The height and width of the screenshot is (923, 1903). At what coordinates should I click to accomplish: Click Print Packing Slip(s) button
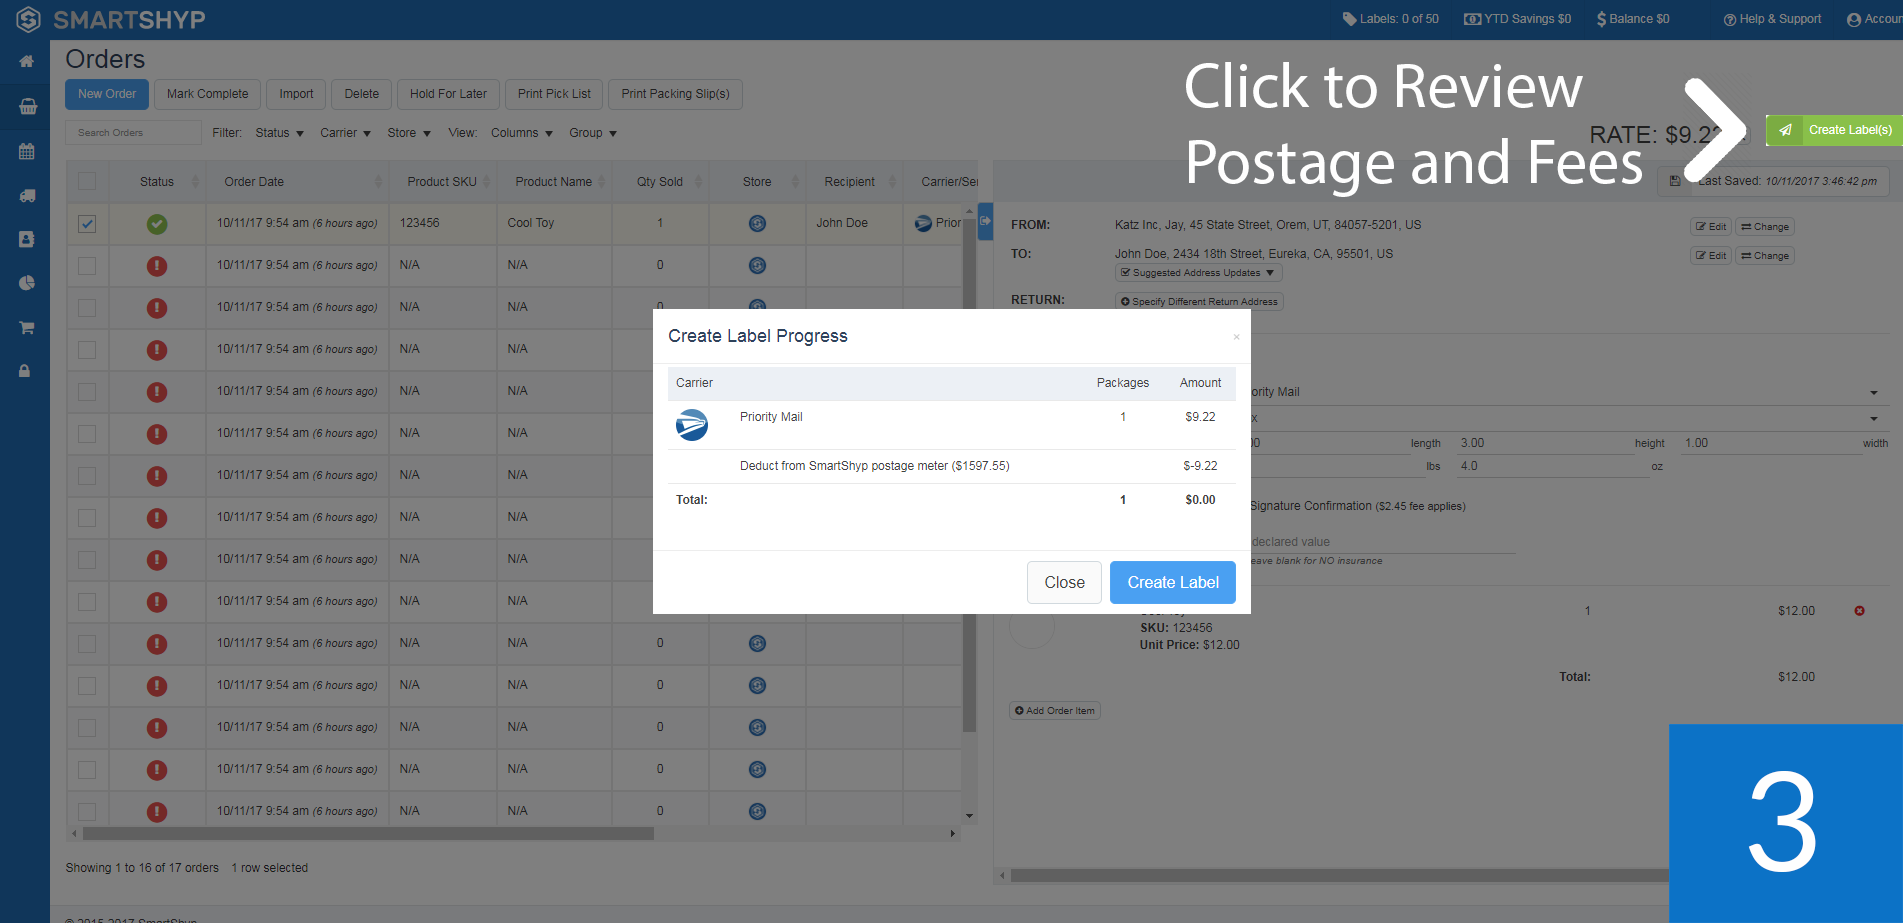click(x=675, y=94)
